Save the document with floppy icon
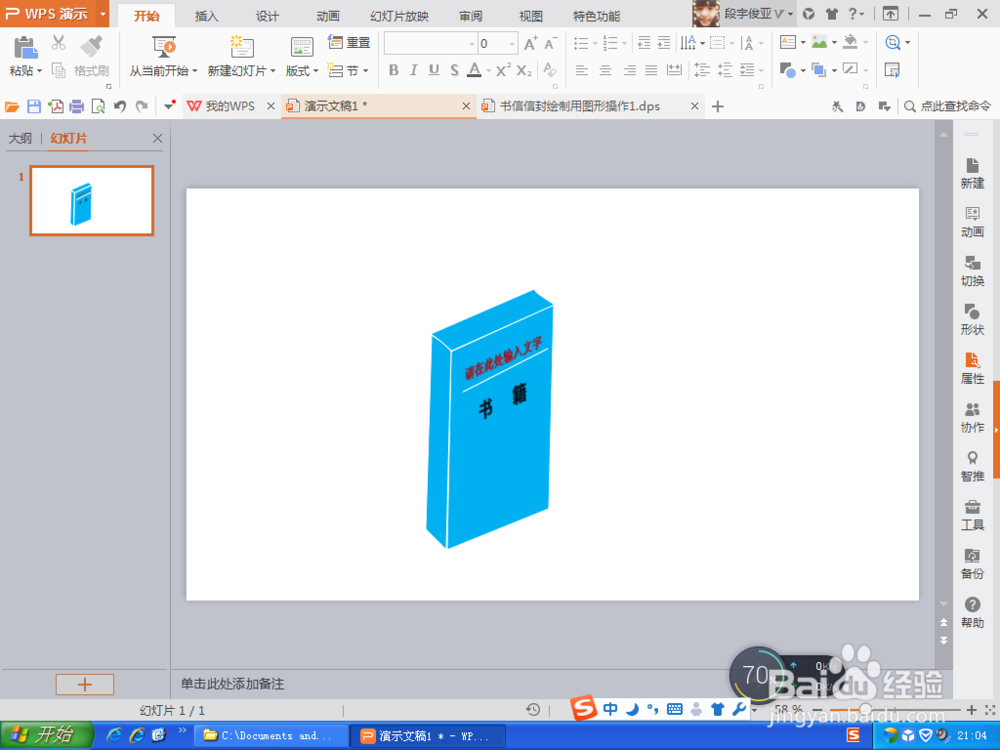The width and height of the screenshot is (1000, 750). coord(34,107)
